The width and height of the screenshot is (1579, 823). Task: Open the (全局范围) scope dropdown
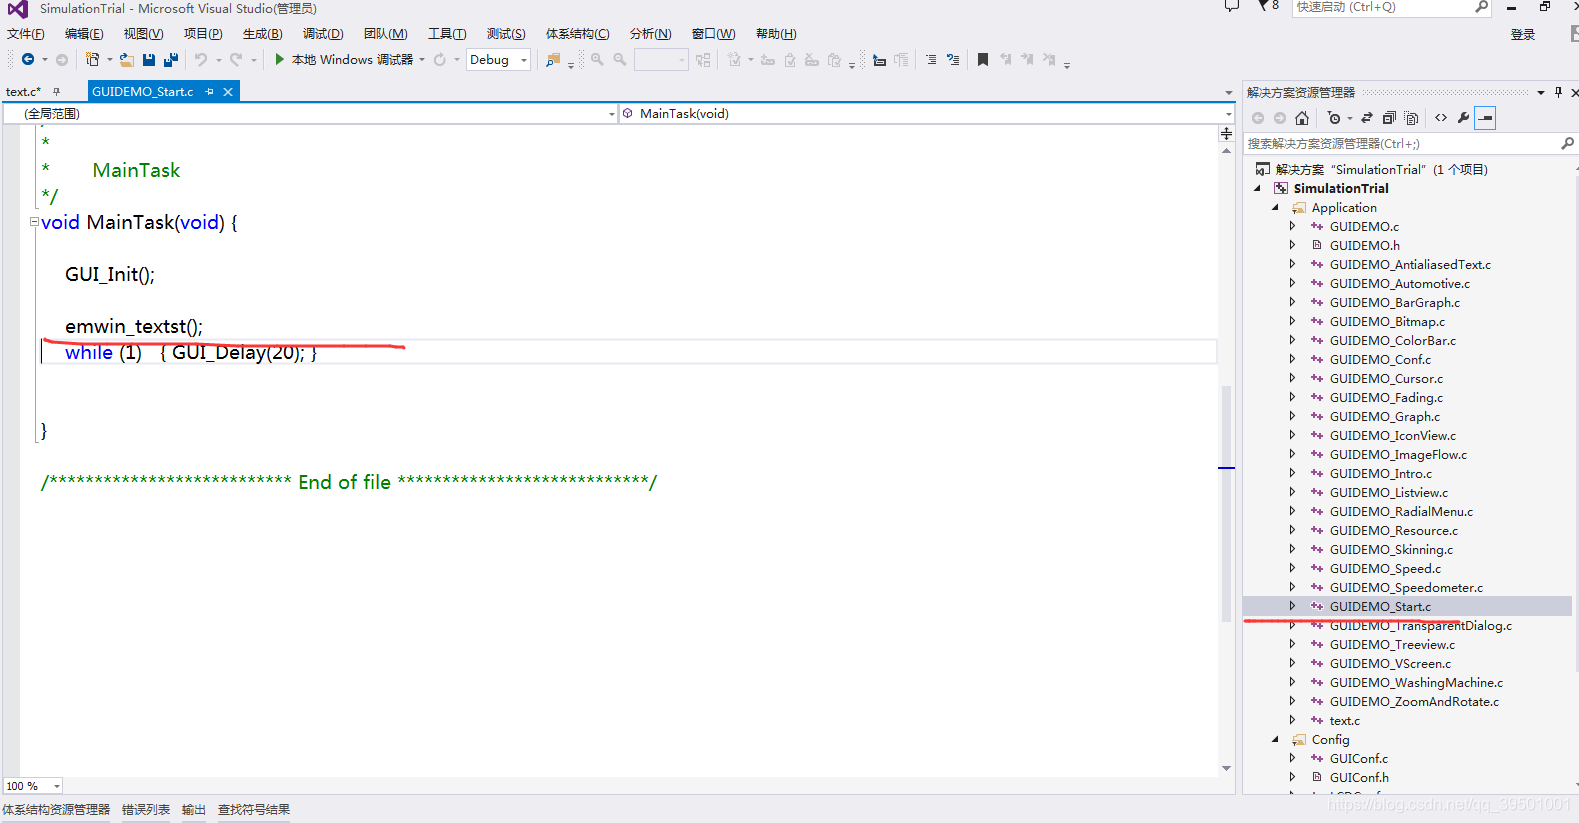[310, 114]
